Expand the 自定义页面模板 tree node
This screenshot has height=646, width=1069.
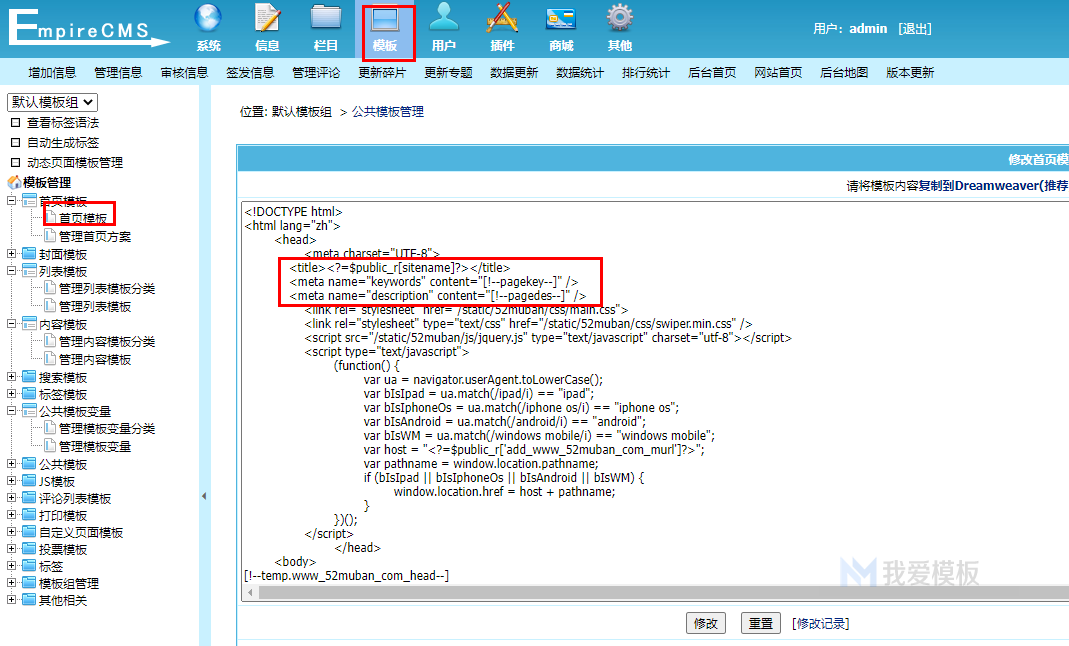(12, 532)
